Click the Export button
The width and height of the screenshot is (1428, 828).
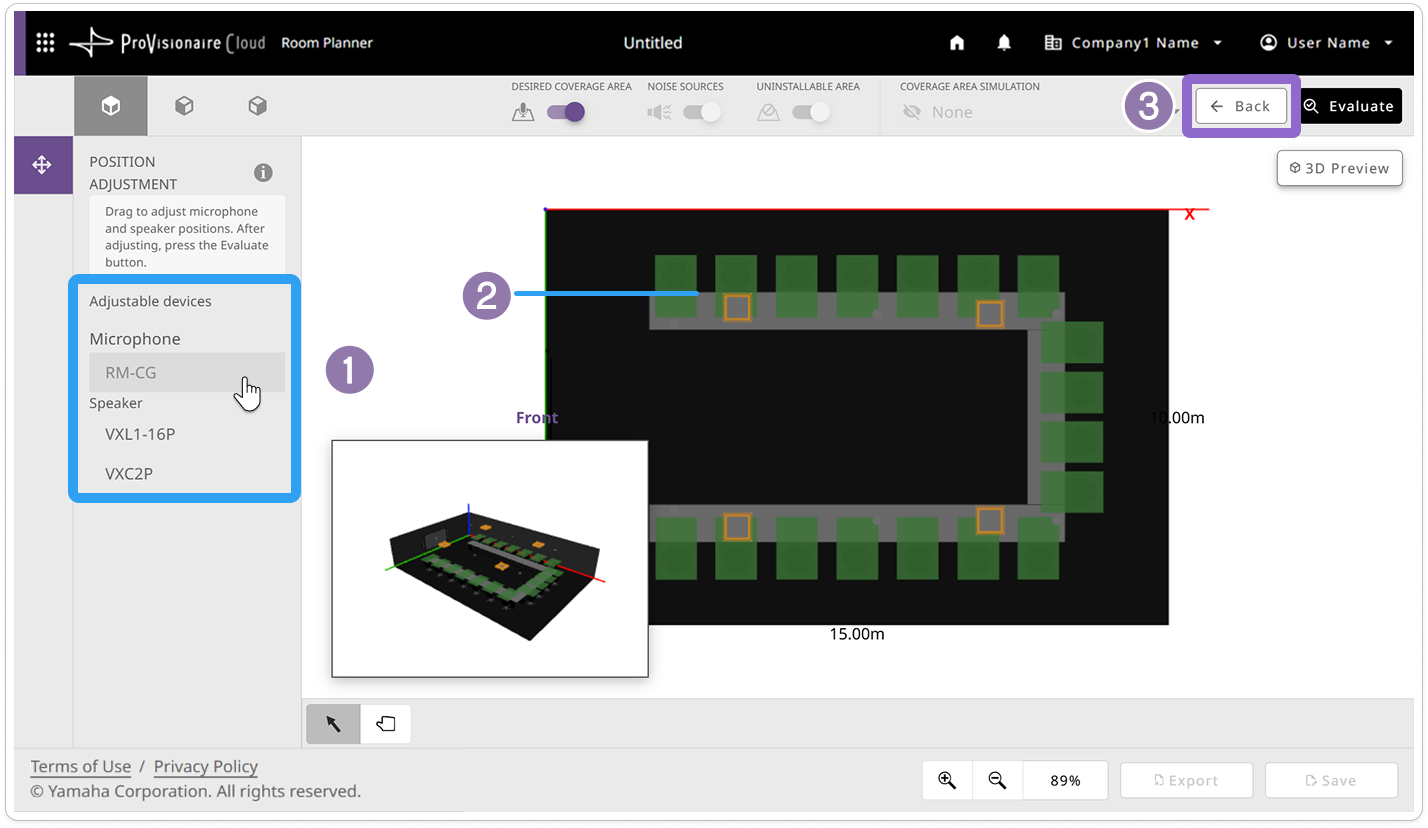pos(1187,781)
